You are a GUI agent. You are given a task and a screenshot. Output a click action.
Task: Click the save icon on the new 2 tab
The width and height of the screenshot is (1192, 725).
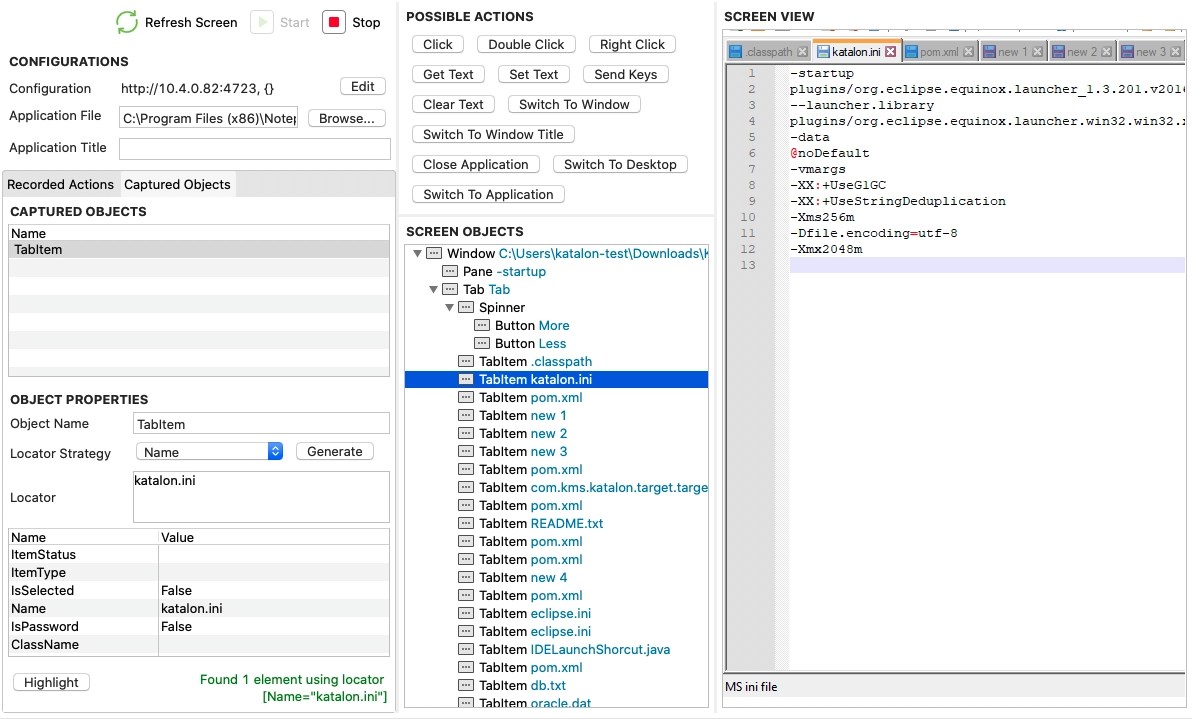click(1059, 49)
